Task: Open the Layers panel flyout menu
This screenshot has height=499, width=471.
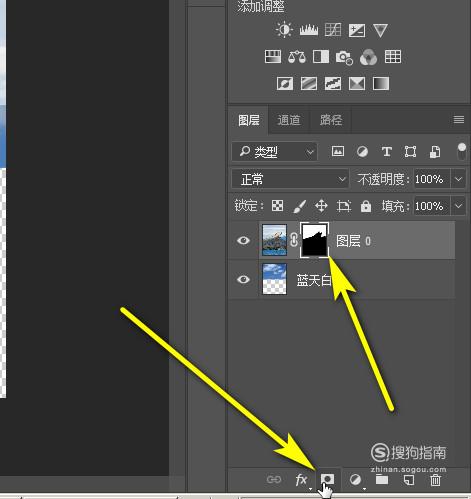Action: tap(459, 119)
